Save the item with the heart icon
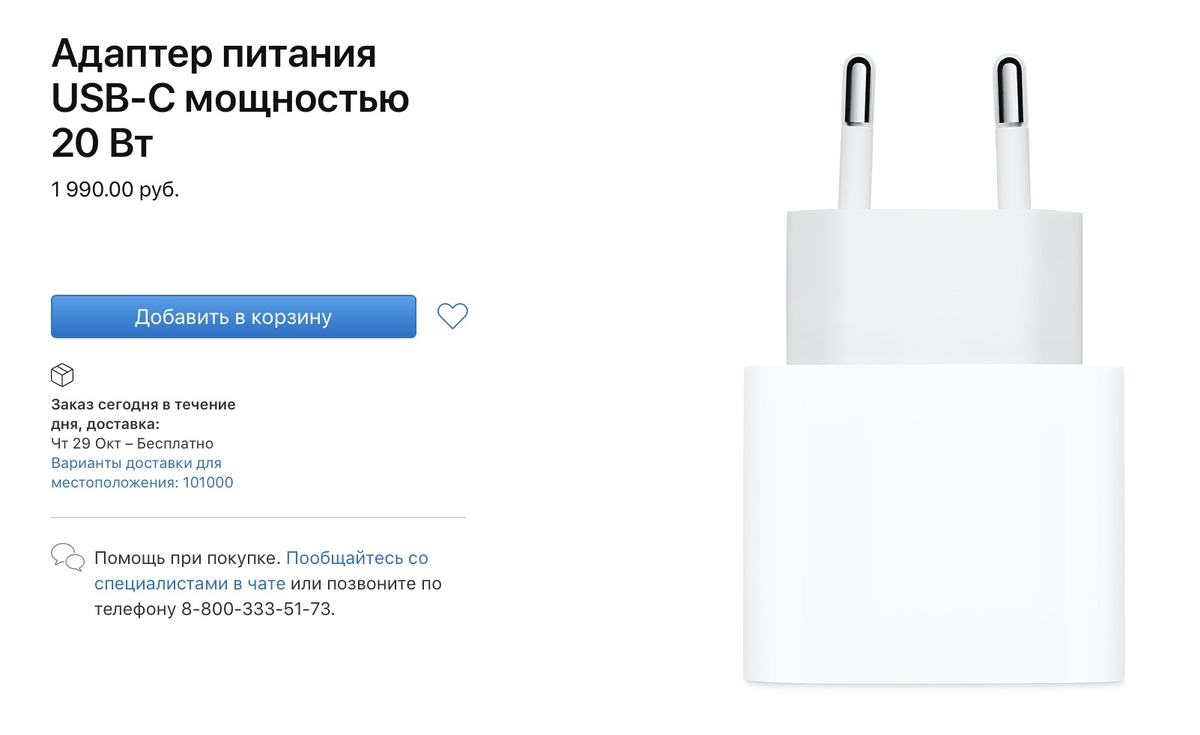The image size is (1200, 735). pyautogui.click(x=453, y=316)
